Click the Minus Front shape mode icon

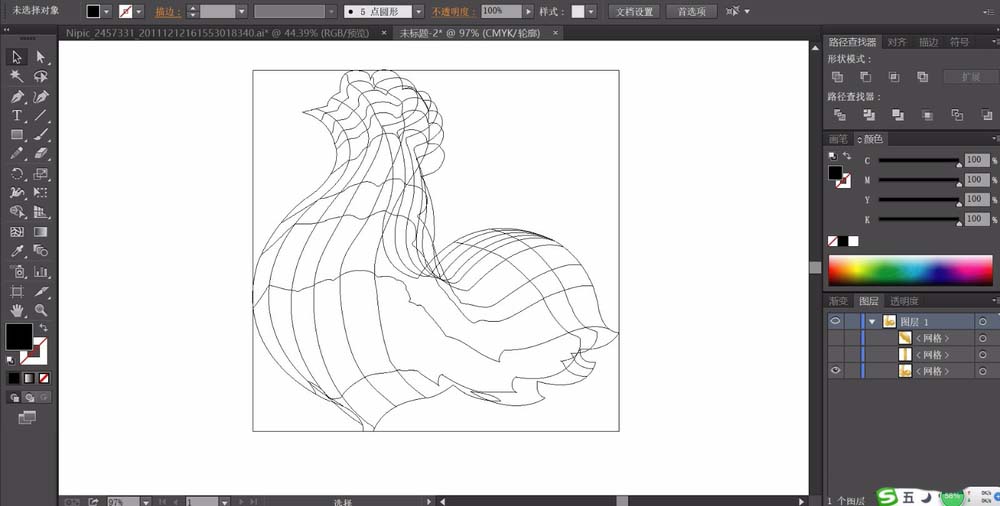click(865, 77)
